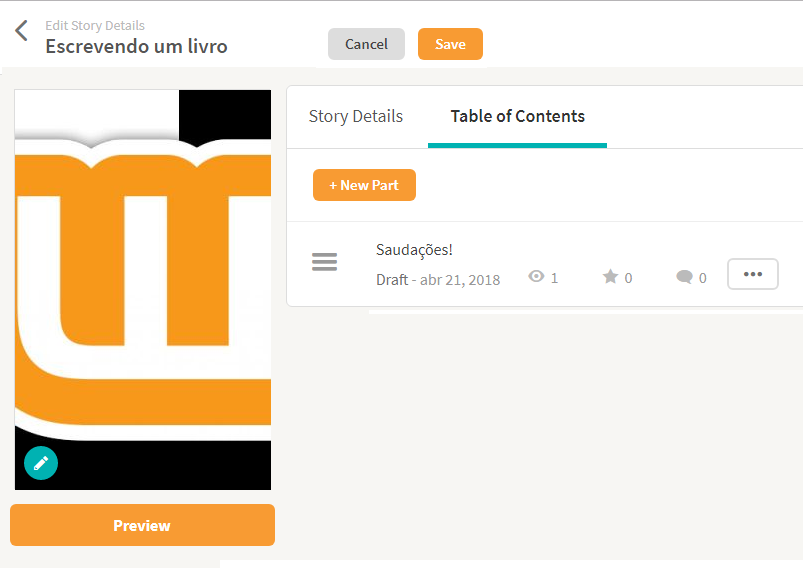Click the teal pencil edit cover icon

41,463
